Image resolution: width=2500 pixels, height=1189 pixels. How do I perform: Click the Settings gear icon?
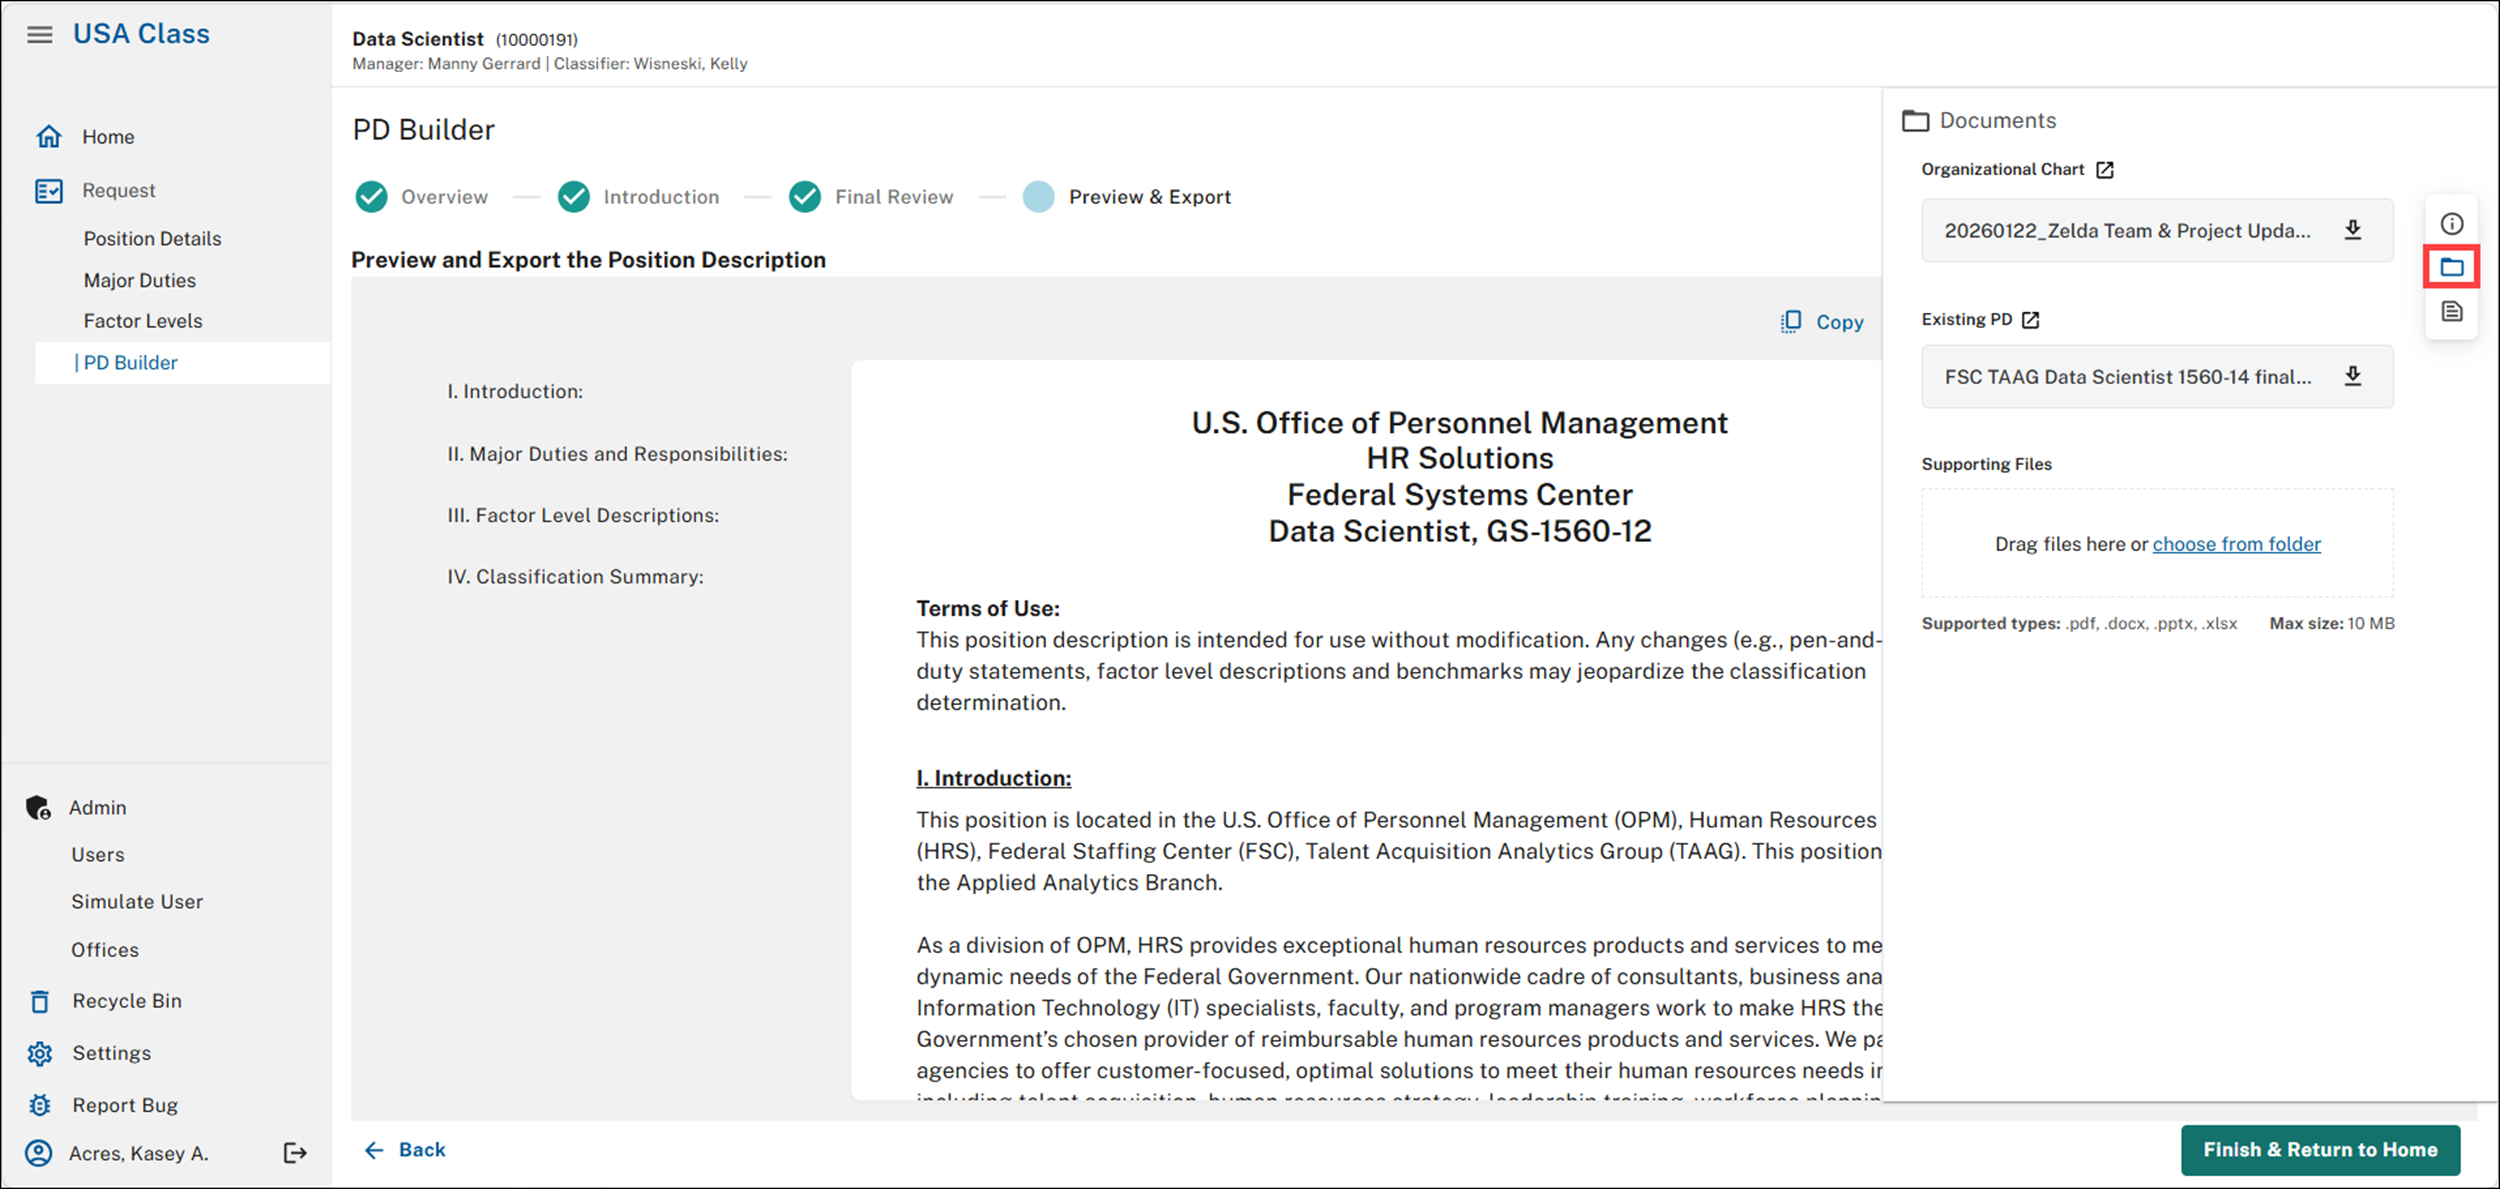pos(40,1053)
